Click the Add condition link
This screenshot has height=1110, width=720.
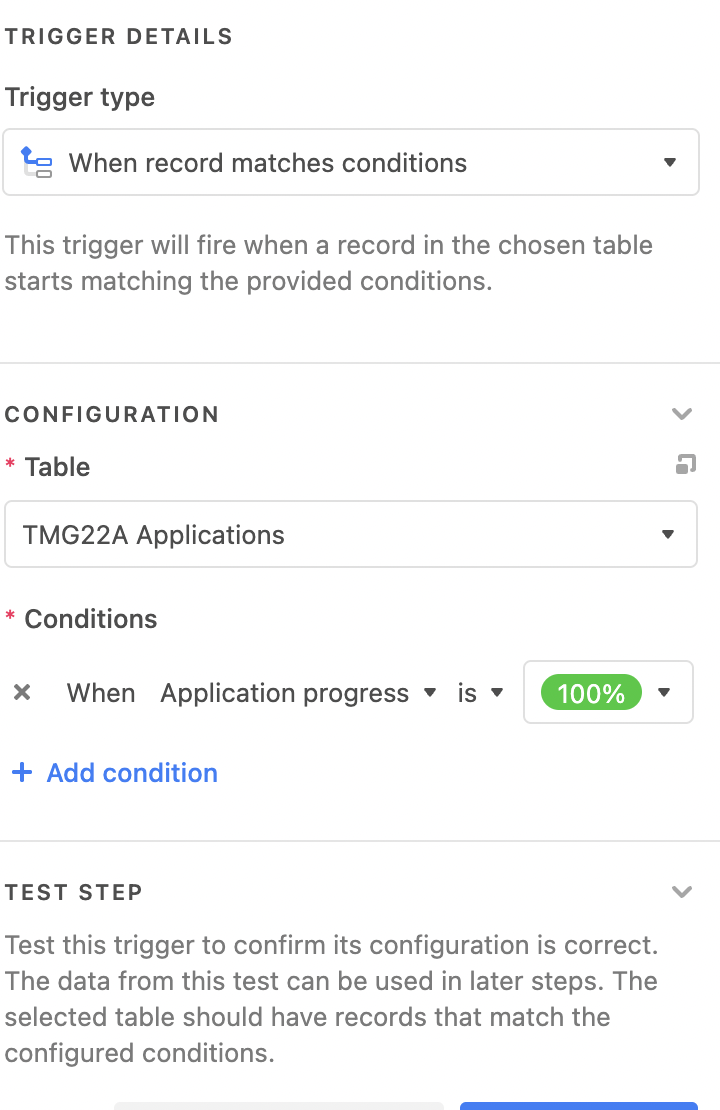click(x=132, y=772)
